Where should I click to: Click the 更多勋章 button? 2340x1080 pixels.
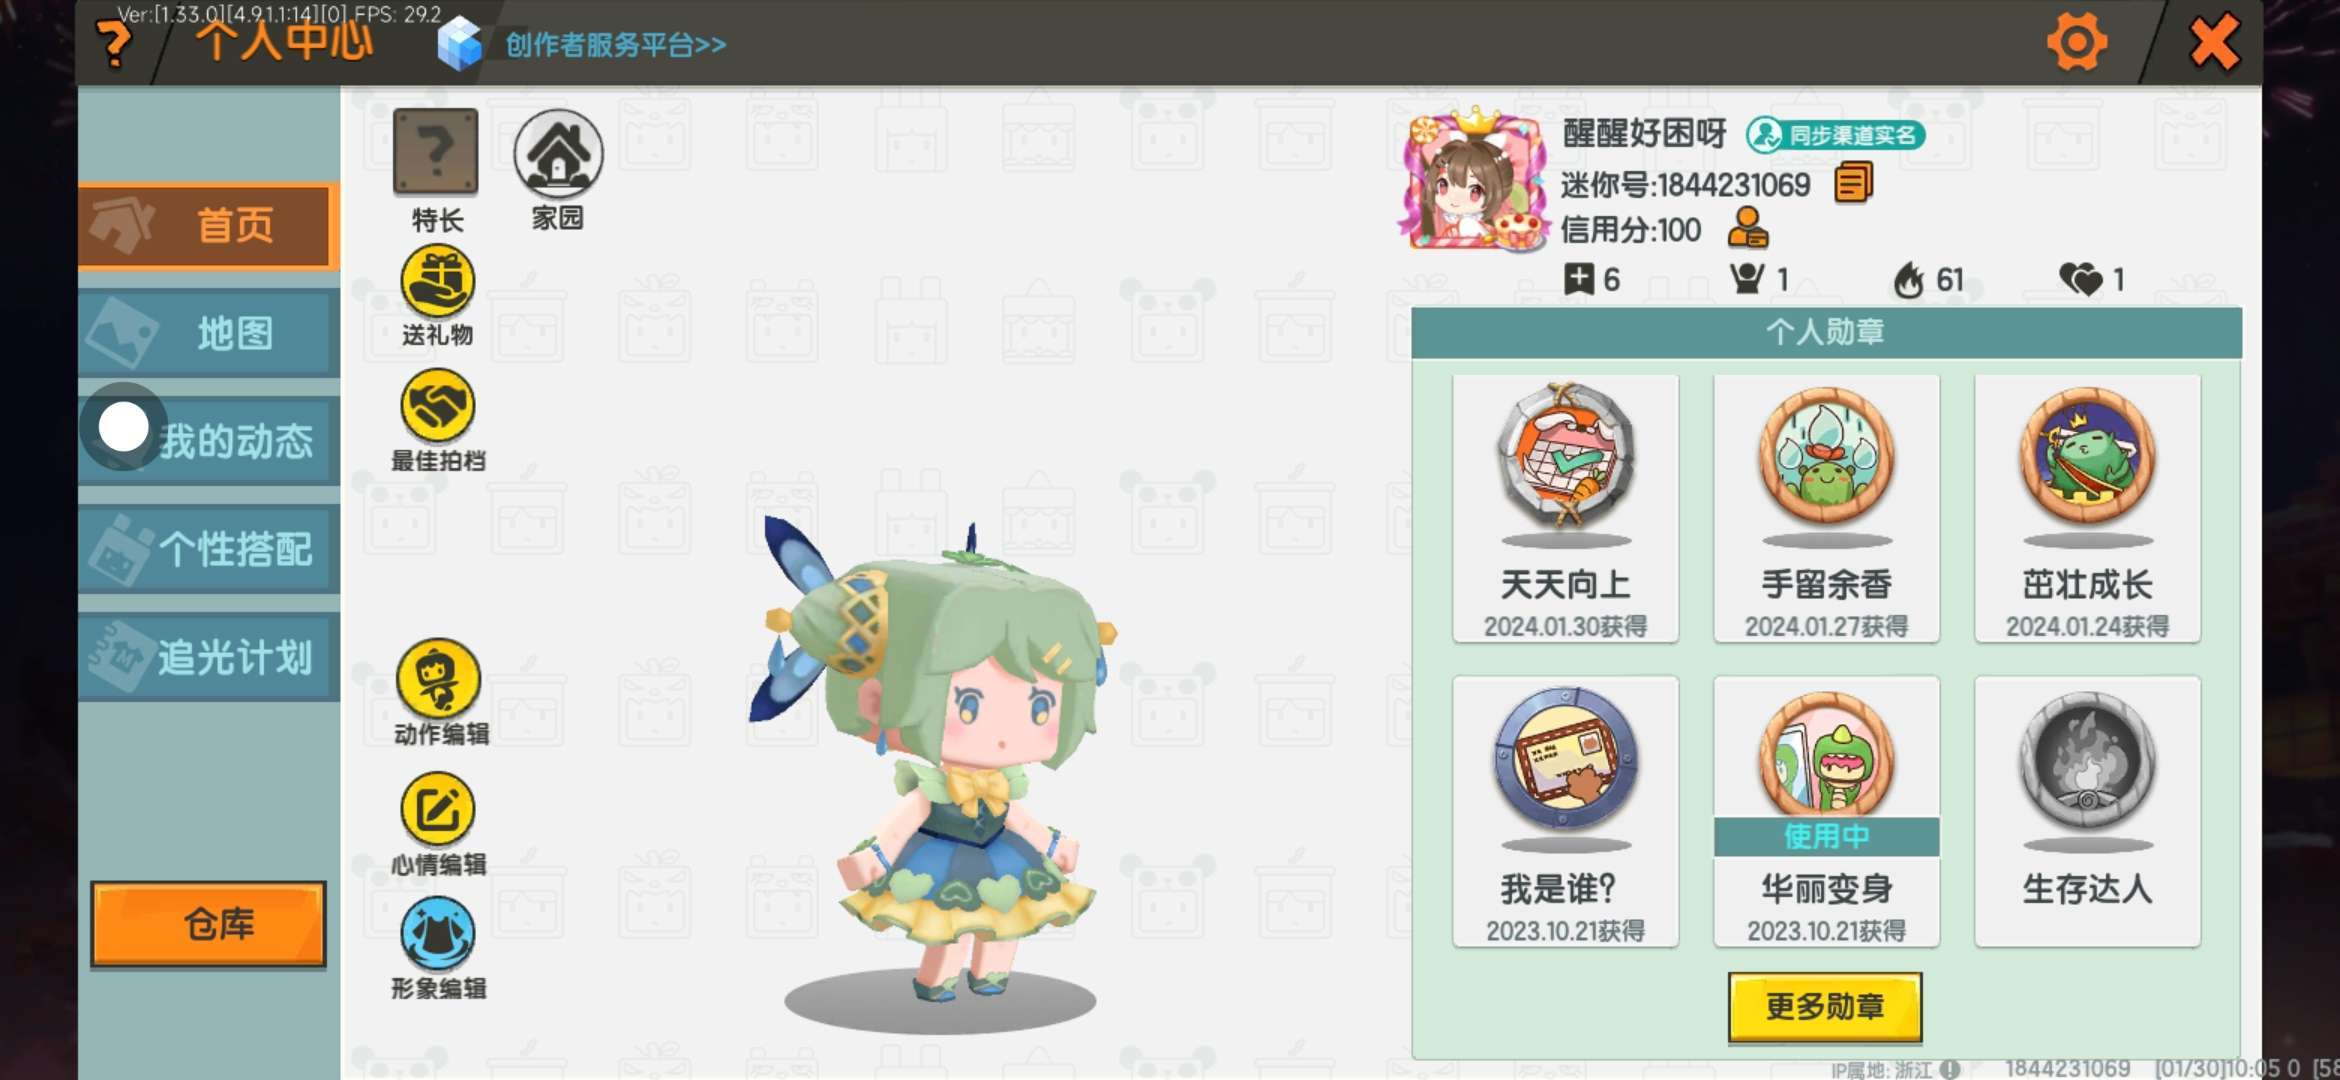point(1825,1006)
